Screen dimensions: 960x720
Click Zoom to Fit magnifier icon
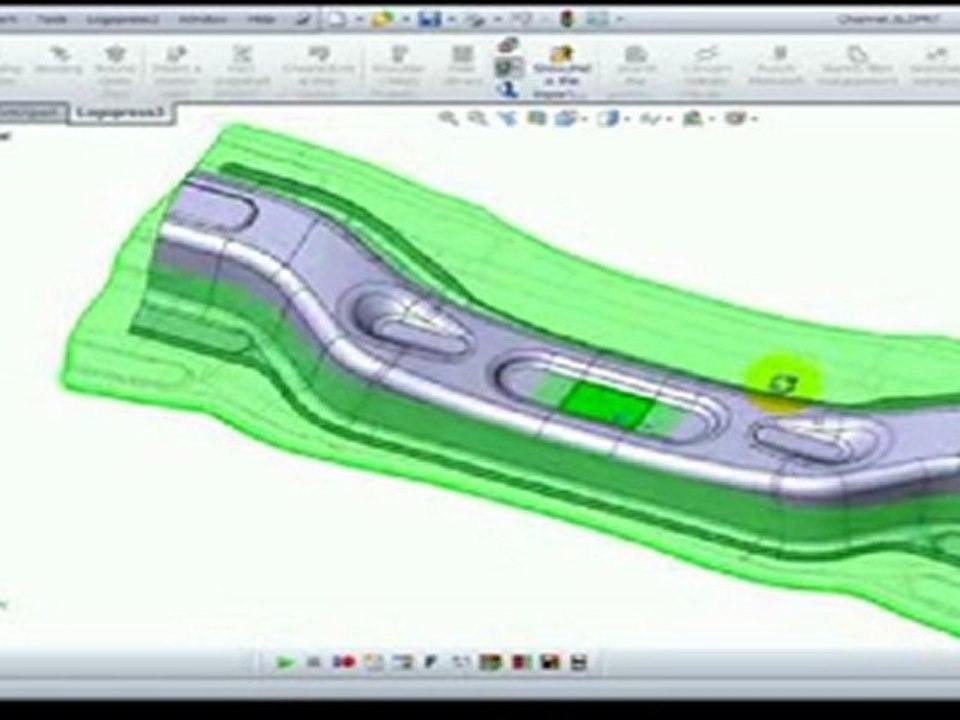449,118
